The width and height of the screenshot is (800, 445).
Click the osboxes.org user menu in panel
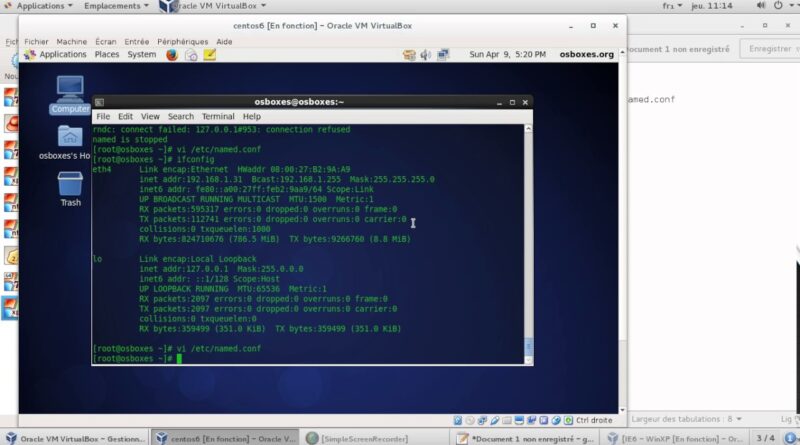[x=586, y=54]
